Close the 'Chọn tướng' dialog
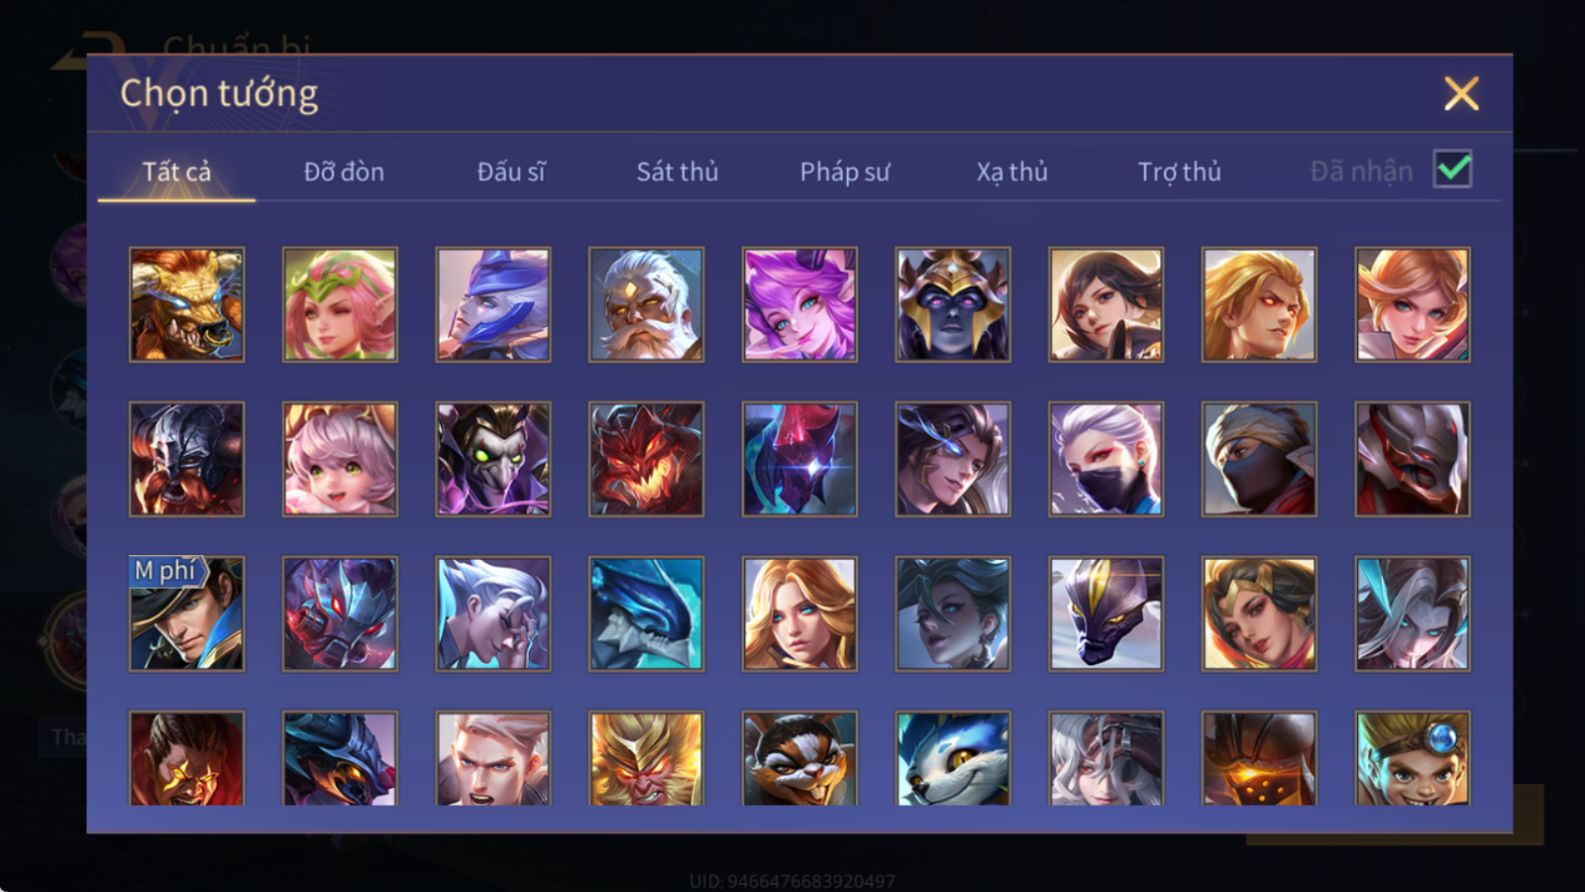 1461,94
